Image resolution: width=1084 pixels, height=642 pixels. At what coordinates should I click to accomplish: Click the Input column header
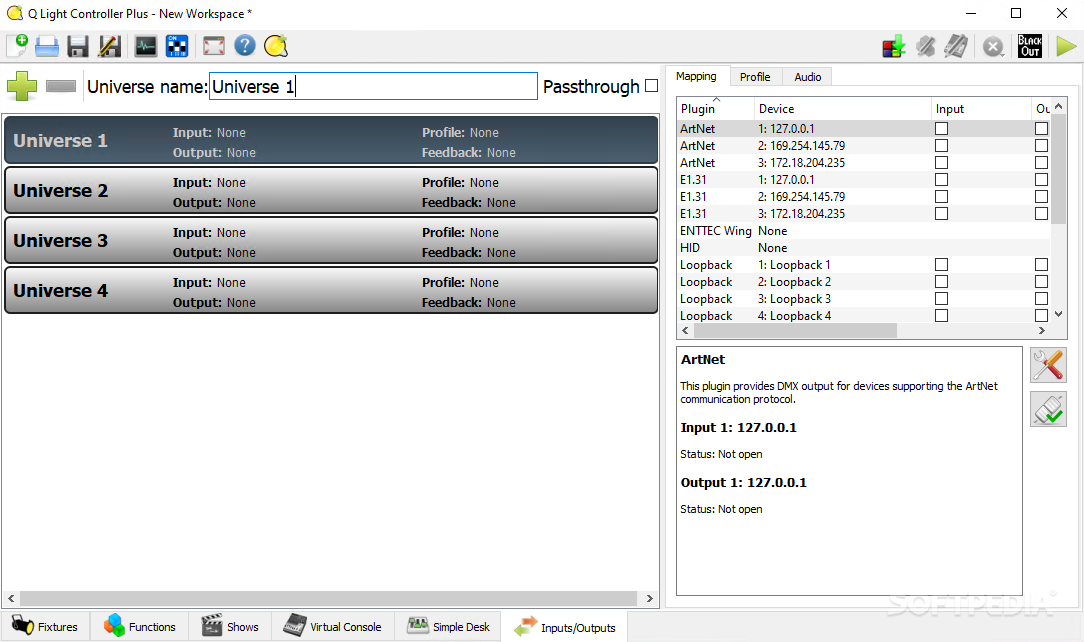tap(981, 108)
